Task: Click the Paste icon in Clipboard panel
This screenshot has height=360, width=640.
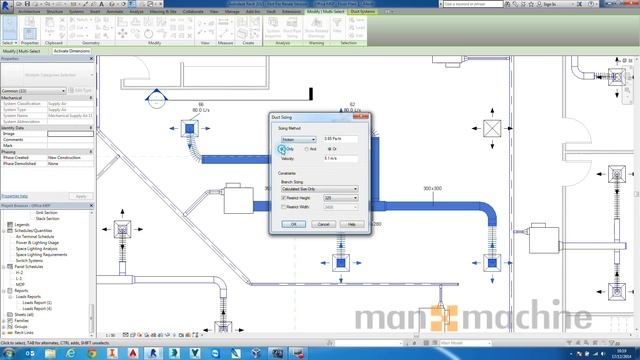Action: click(x=50, y=26)
